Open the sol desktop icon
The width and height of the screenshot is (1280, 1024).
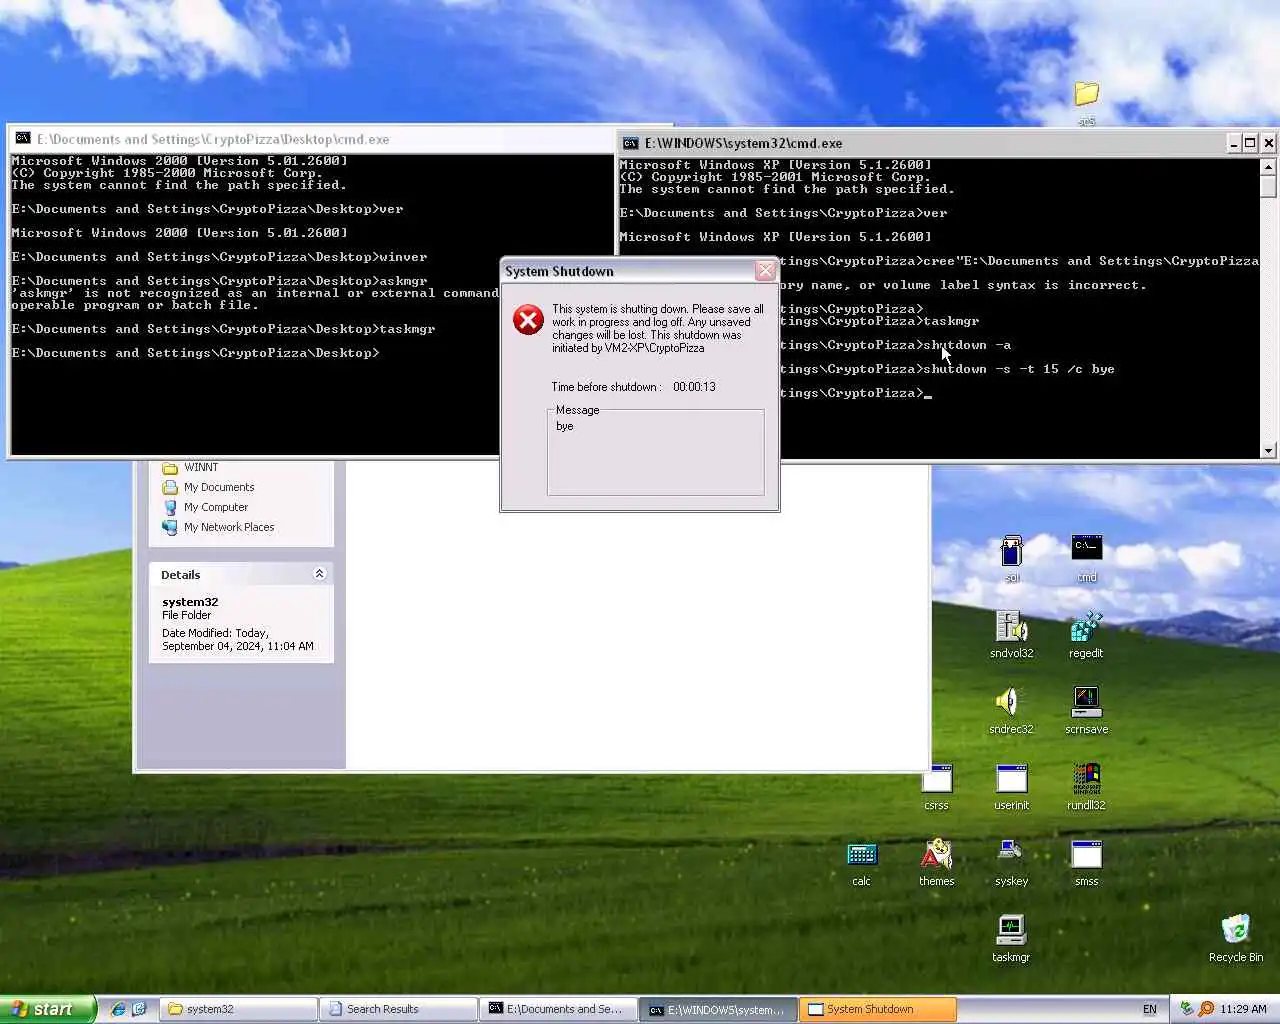1011,559
